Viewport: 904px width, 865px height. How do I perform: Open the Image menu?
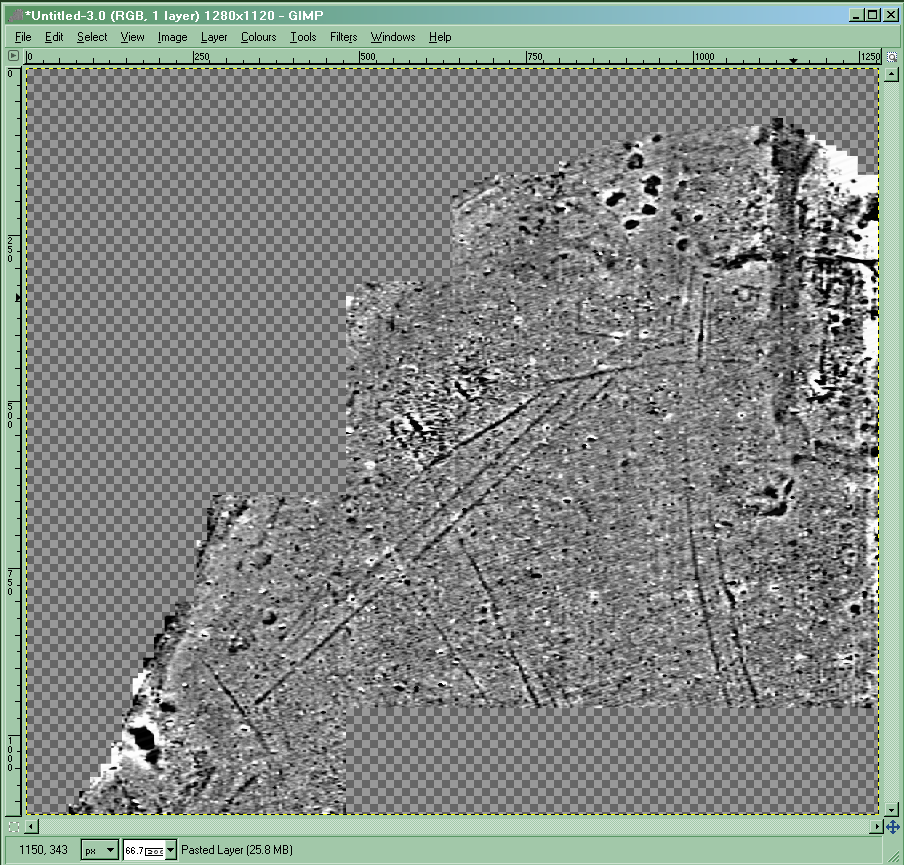point(172,37)
